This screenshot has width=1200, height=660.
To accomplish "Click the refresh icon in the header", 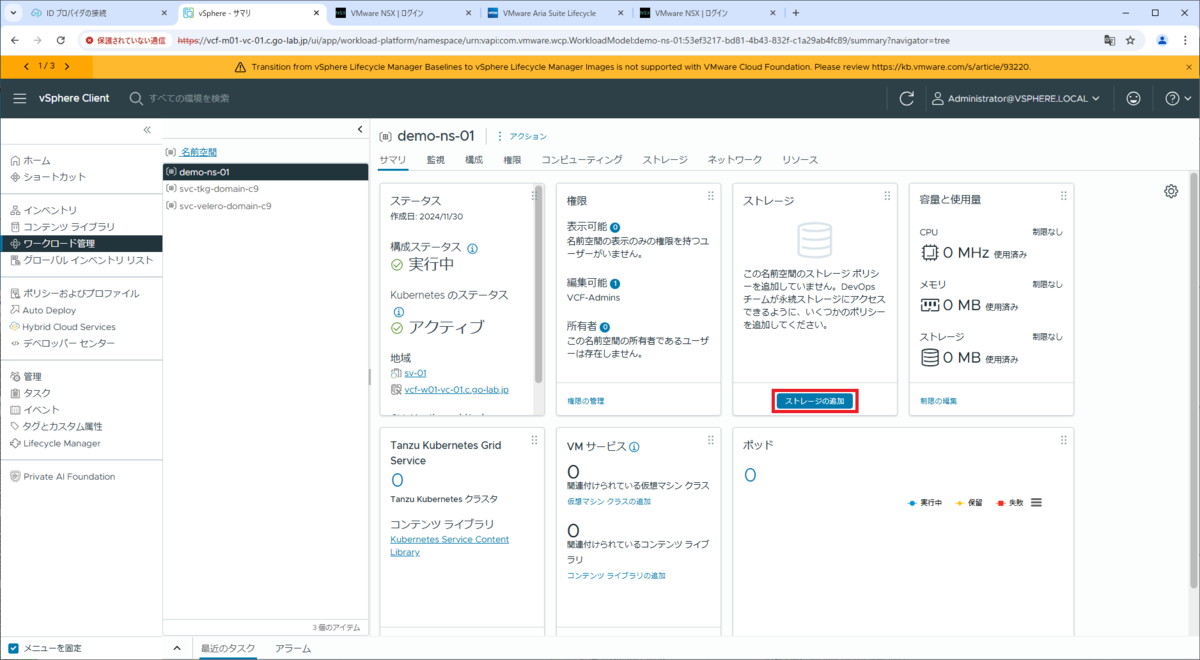I will (907, 98).
